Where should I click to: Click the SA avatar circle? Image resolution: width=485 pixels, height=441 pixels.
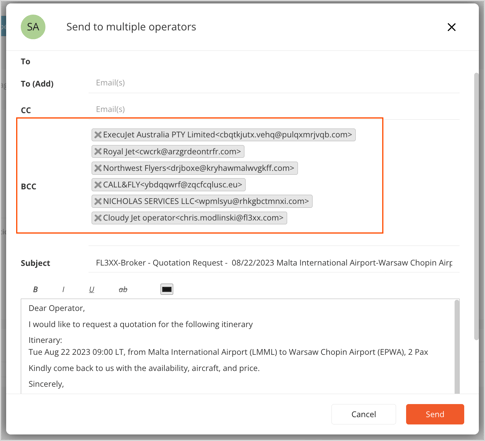tap(33, 27)
